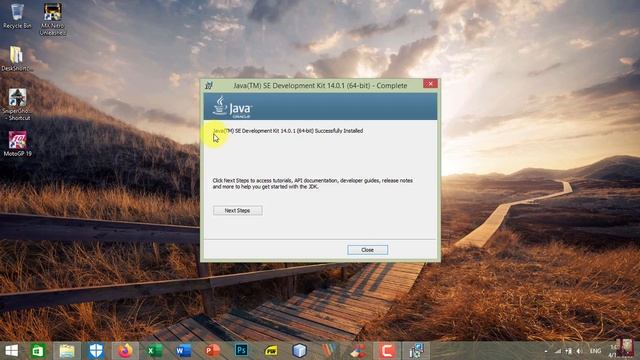Select the MX Nitro Unleashed desktop shortcut
The image size is (640, 360).
[53, 19]
